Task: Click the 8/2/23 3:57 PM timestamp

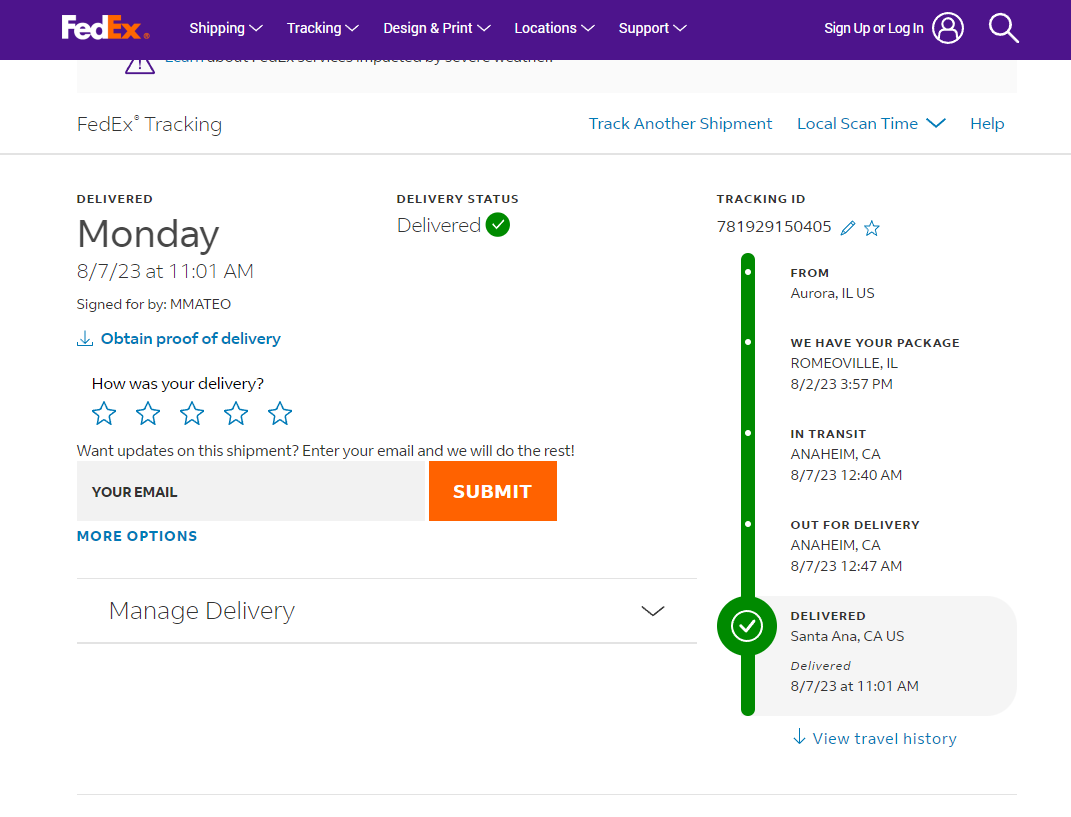Action: click(841, 384)
